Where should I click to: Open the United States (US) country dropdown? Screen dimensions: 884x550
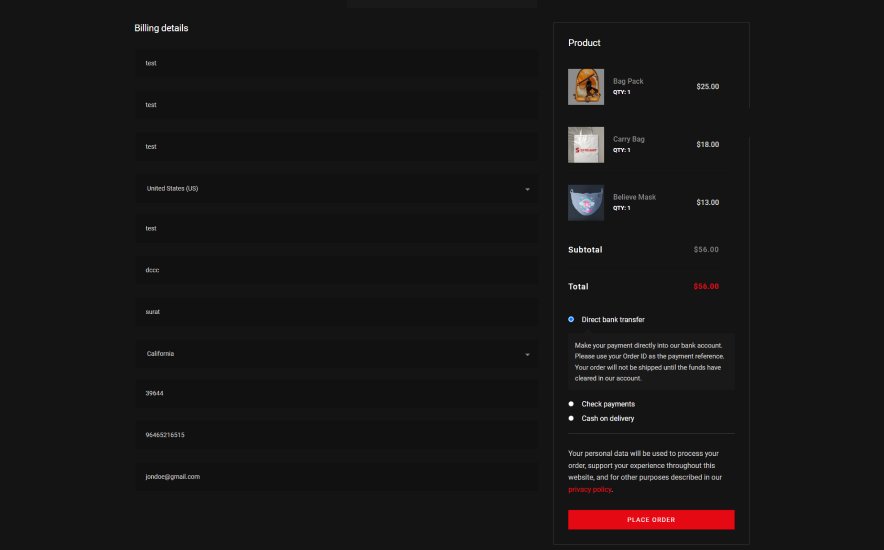coord(336,189)
